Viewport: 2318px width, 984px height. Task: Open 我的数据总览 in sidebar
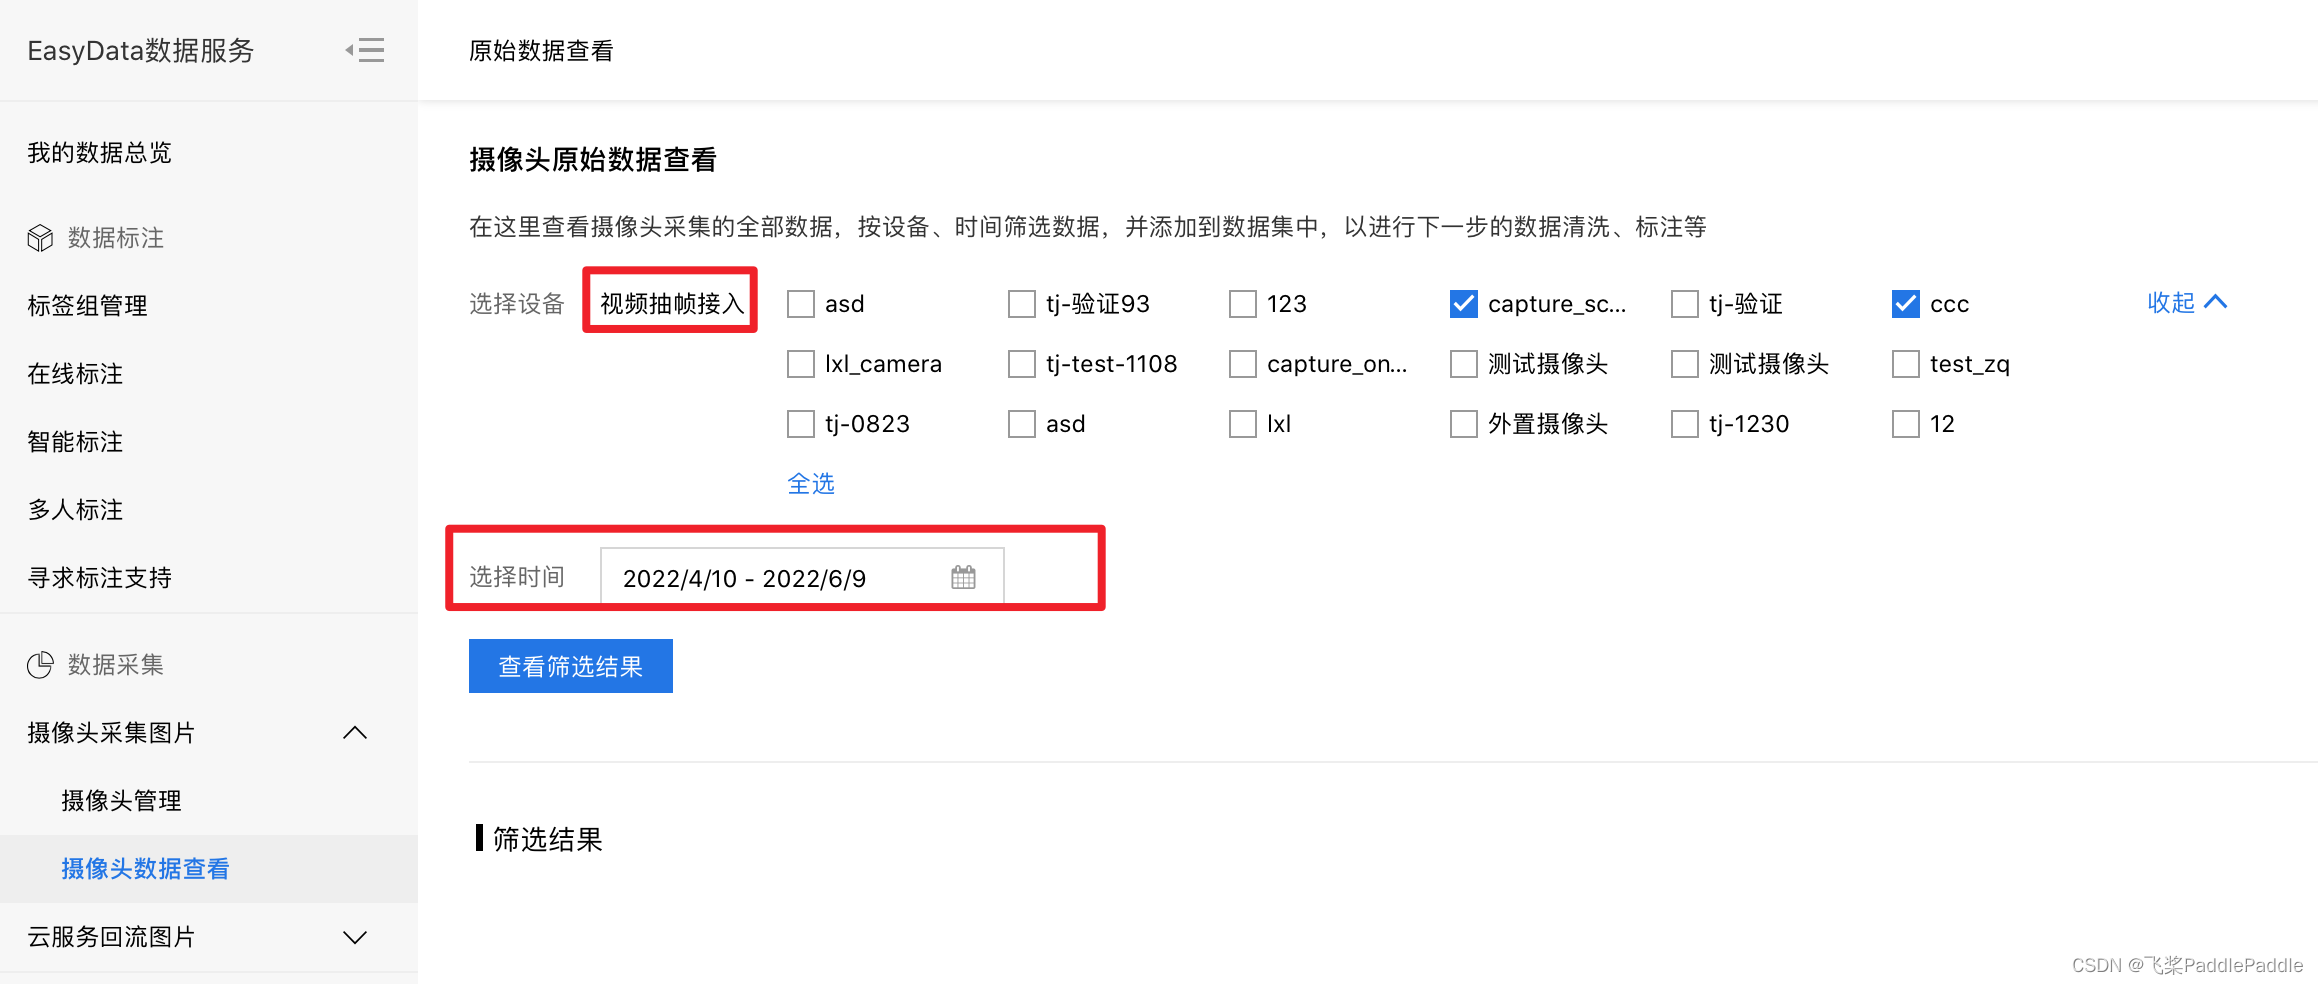pyautogui.click(x=99, y=153)
